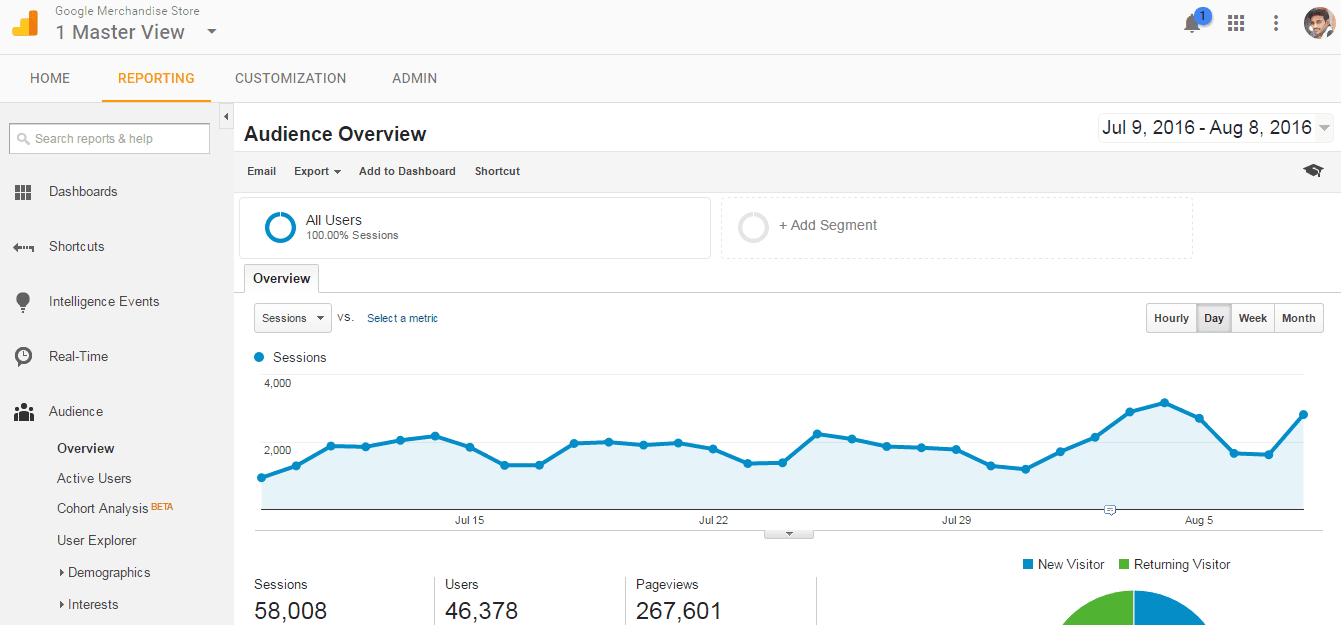The width and height of the screenshot is (1341, 625).
Task: Click the Google Merchandise Store account name
Action: coord(127,11)
